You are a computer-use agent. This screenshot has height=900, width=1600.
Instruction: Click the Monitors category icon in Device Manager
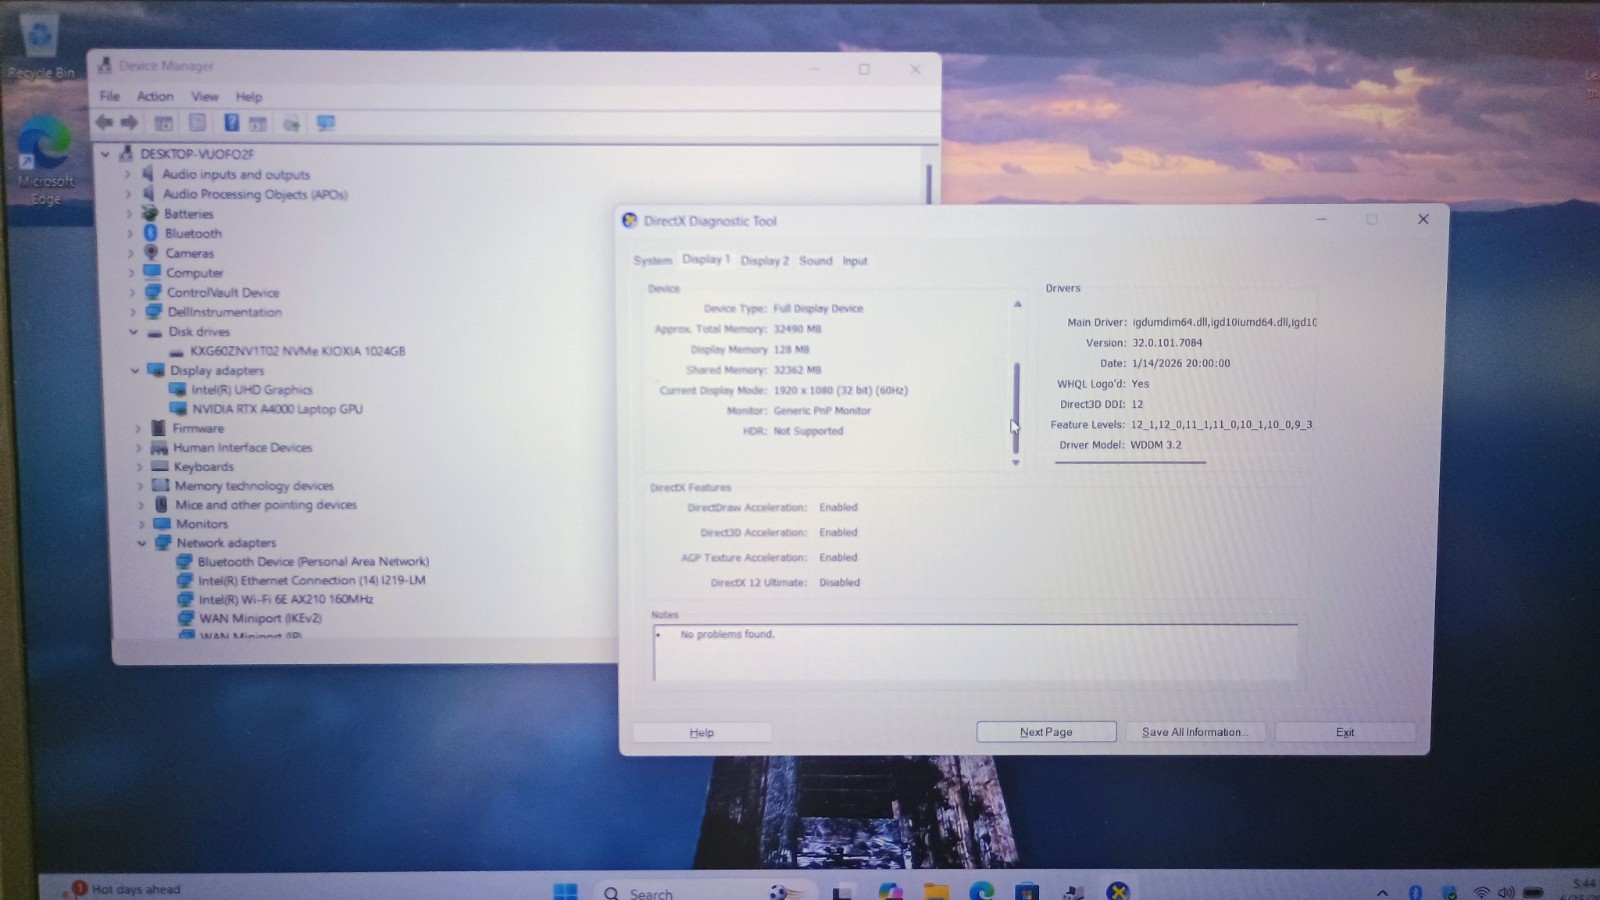tap(162, 523)
